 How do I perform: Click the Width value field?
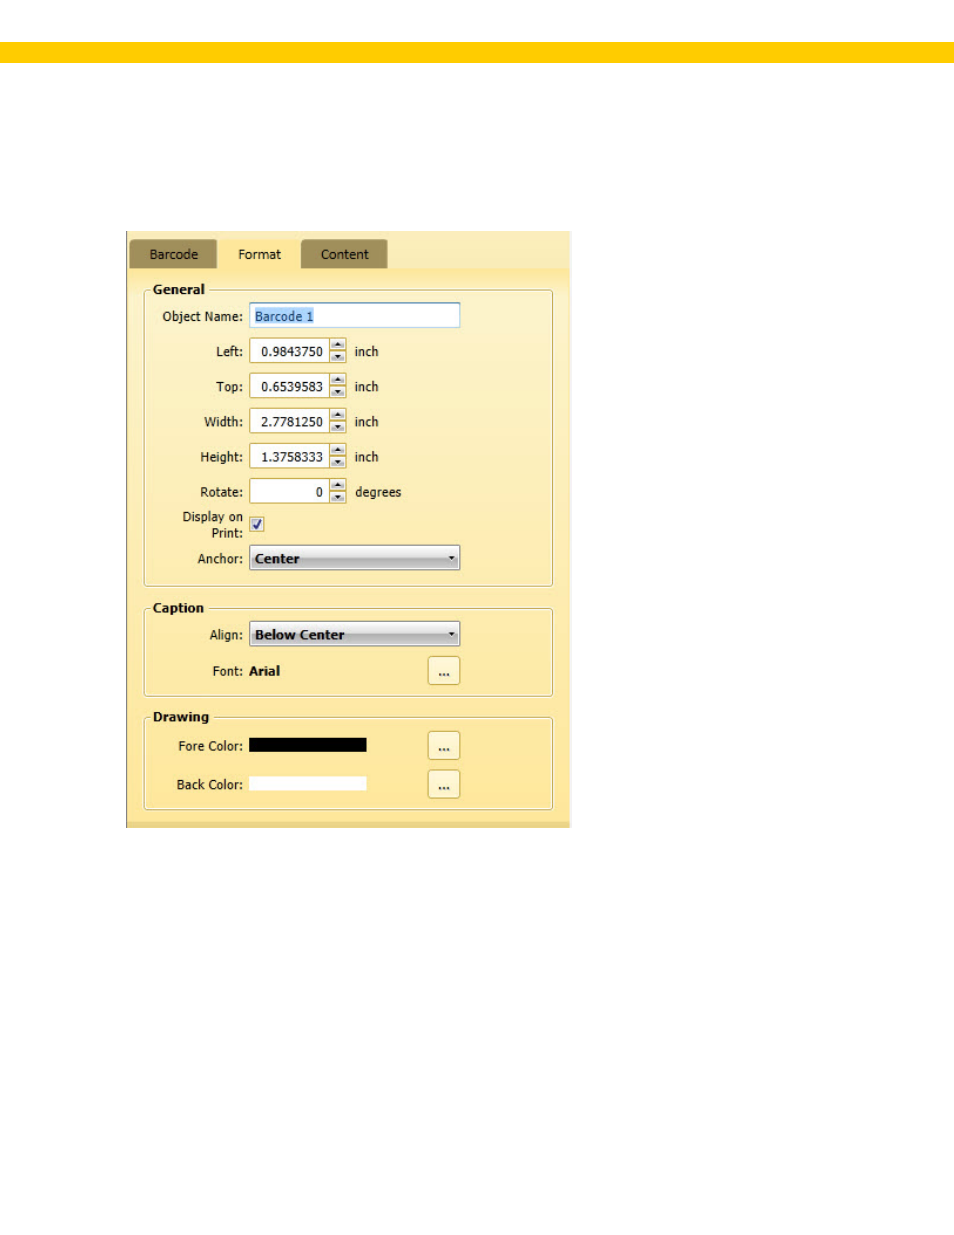tap(289, 421)
